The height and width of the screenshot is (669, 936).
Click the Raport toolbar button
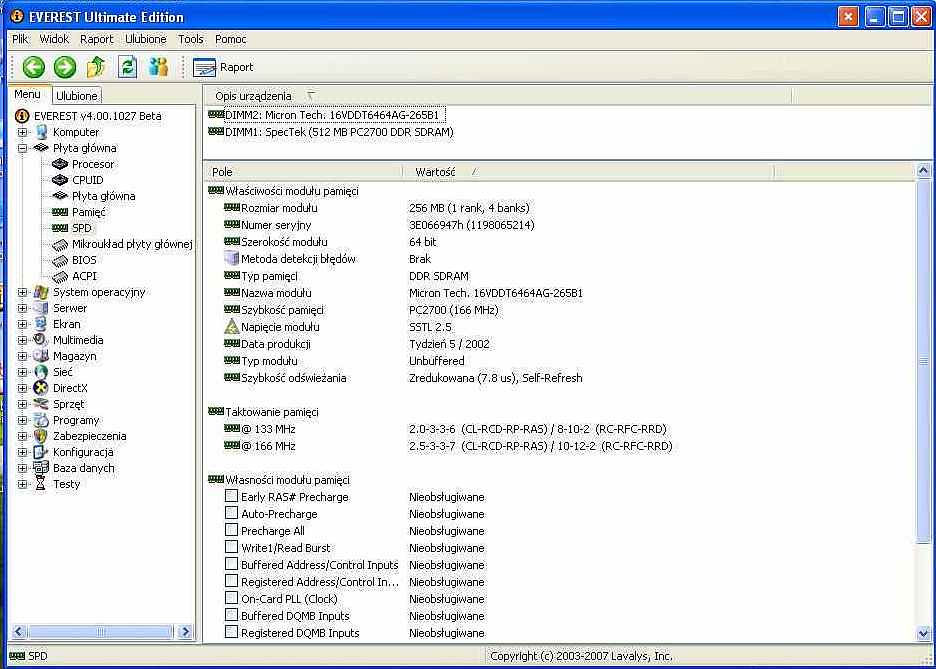click(x=223, y=67)
